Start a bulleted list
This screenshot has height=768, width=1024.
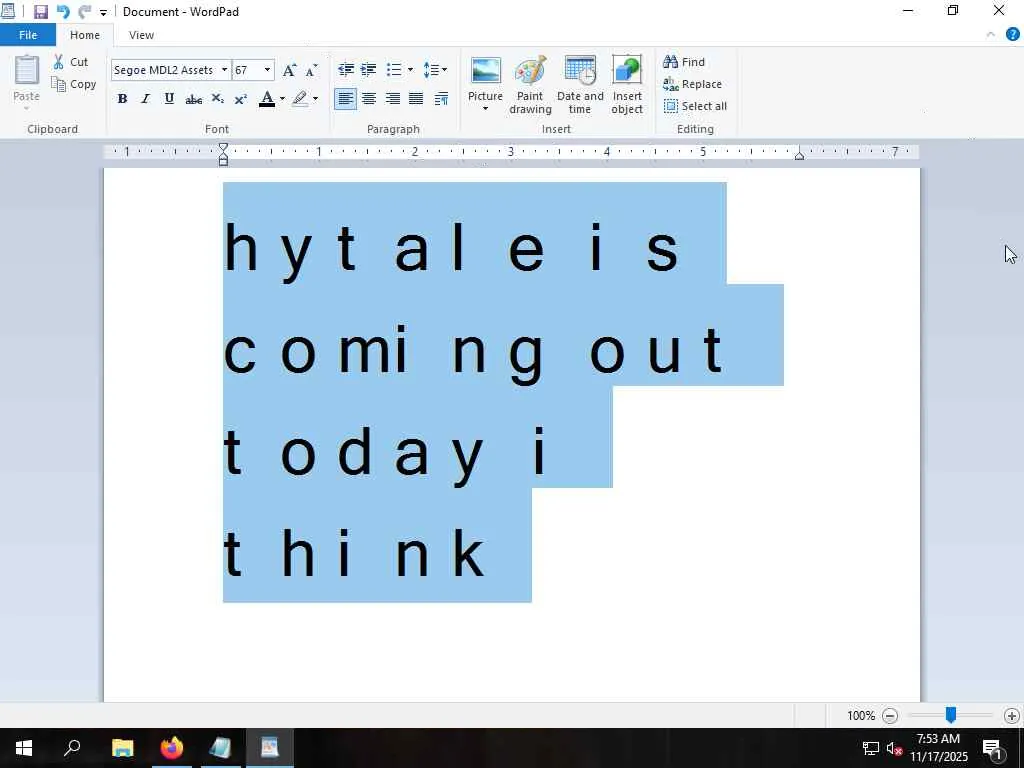click(x=394, y=69)
